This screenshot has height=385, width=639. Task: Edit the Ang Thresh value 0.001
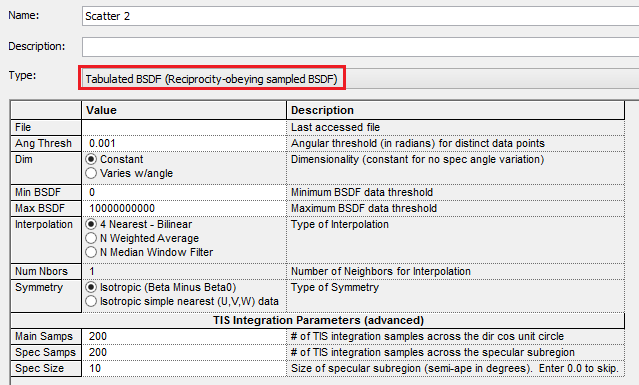(184, 143)
